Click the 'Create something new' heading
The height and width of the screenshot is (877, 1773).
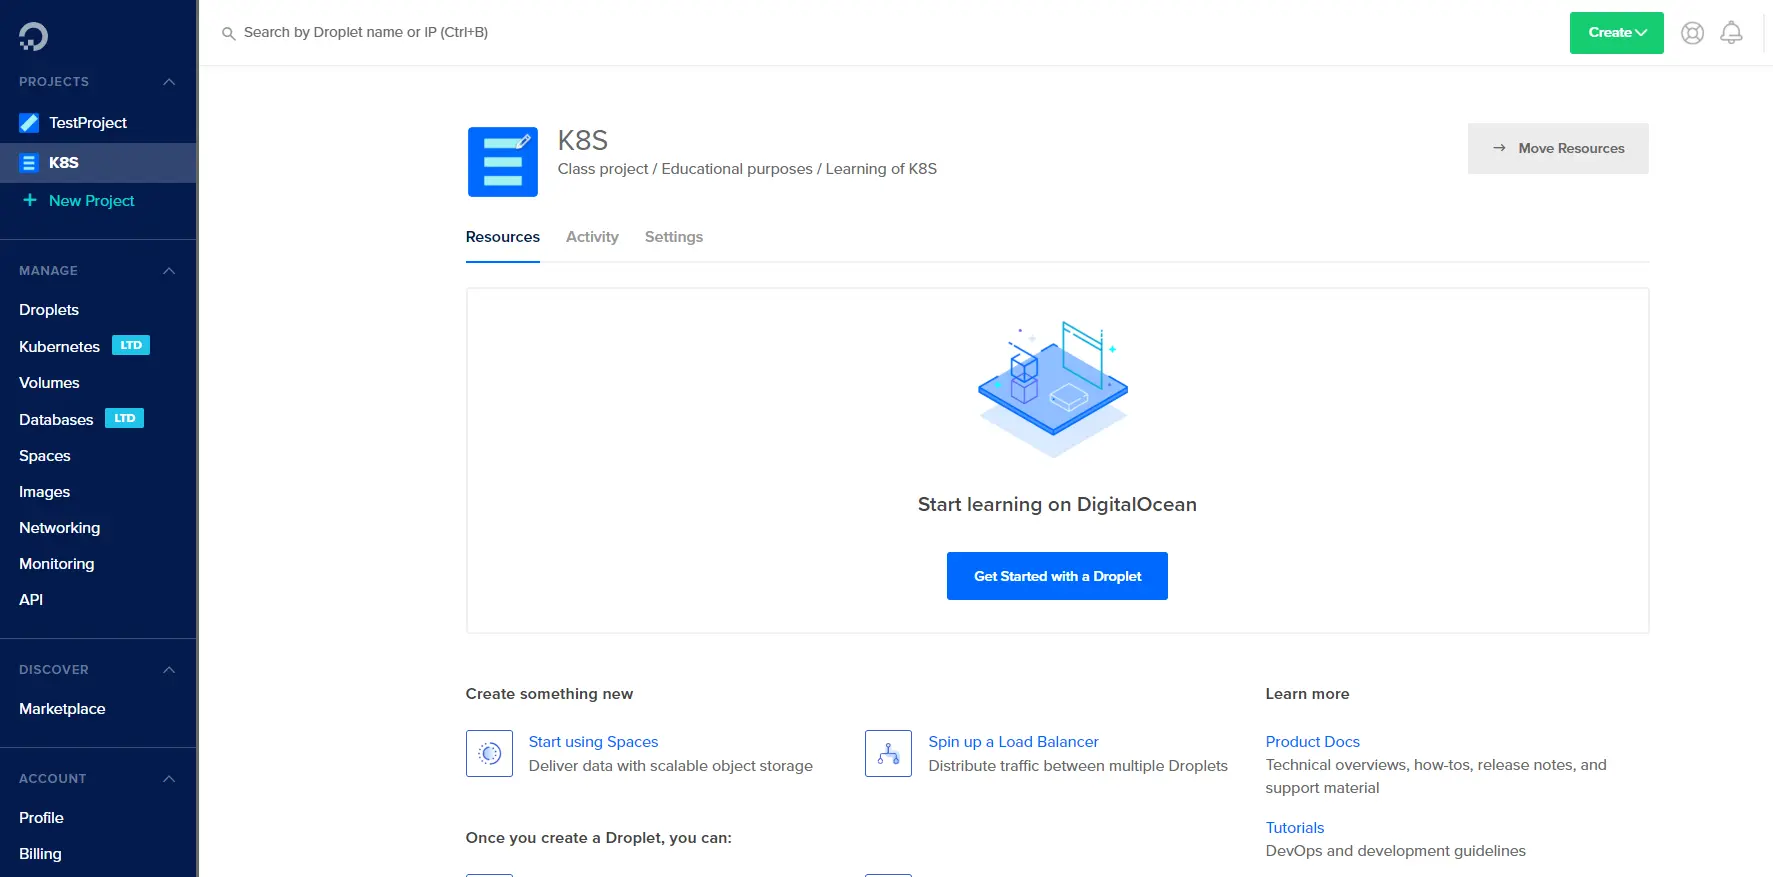click(549, 694)
